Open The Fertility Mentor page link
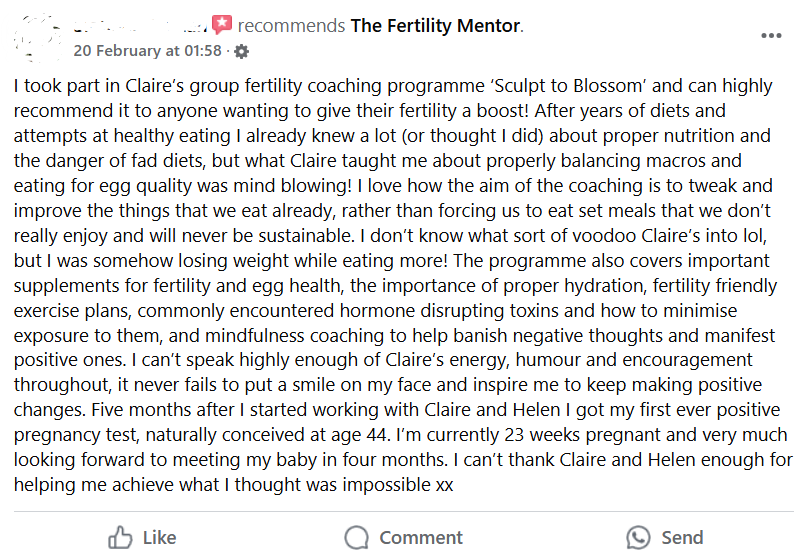The image size is (806, 554). 436,25
